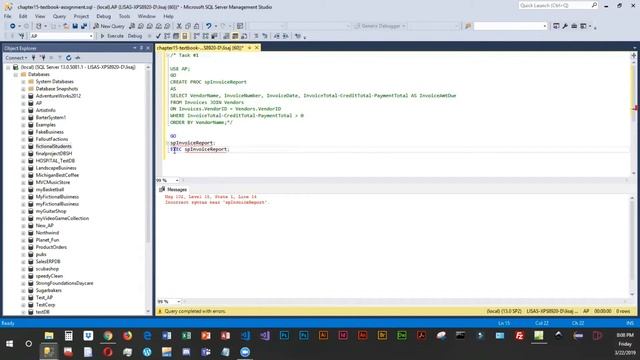Open Firefox from the taskbar
Image resolution: width=640 pixels, height=360 pixels.
coord(127,336)
